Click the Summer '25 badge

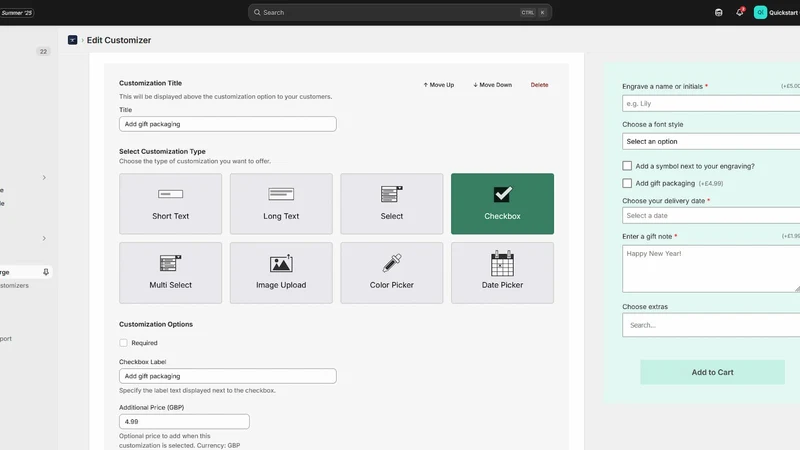pyautogui.click(x=17, y=12)
